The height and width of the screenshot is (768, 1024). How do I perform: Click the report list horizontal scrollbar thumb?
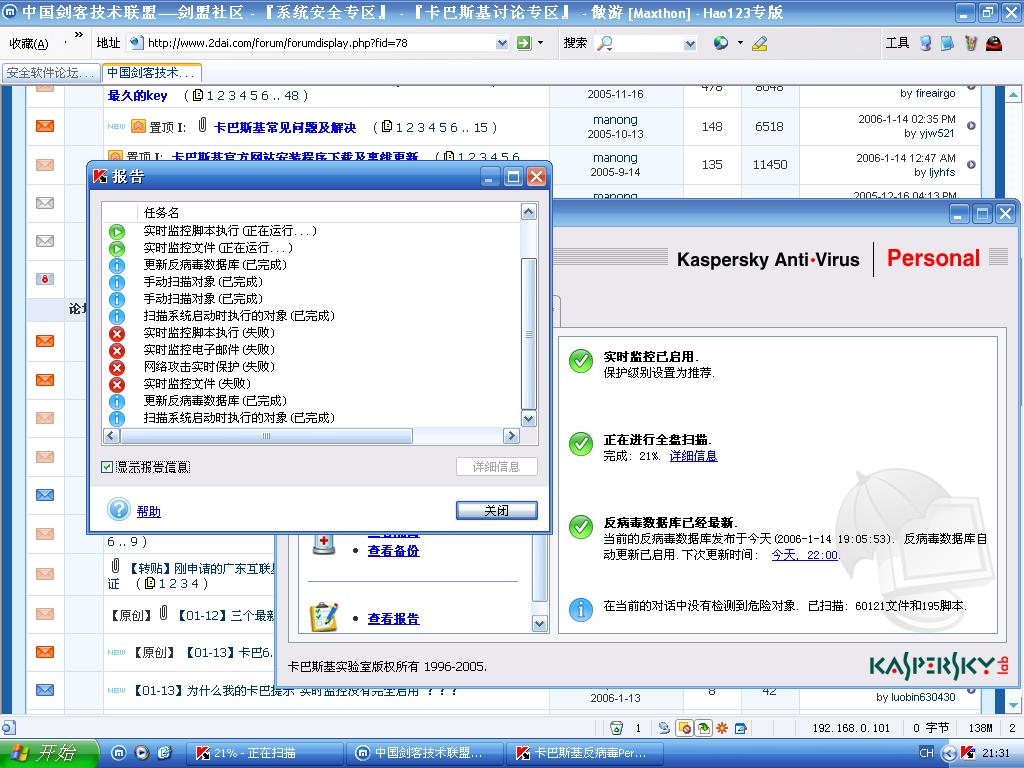click(266, 436)
